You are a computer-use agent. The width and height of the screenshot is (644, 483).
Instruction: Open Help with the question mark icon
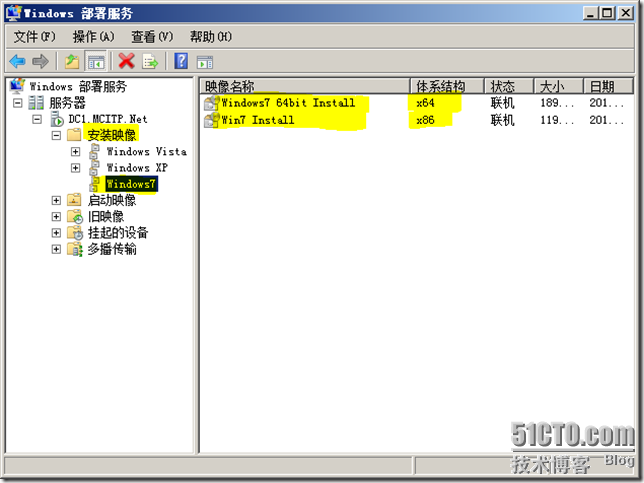point(181,61)
